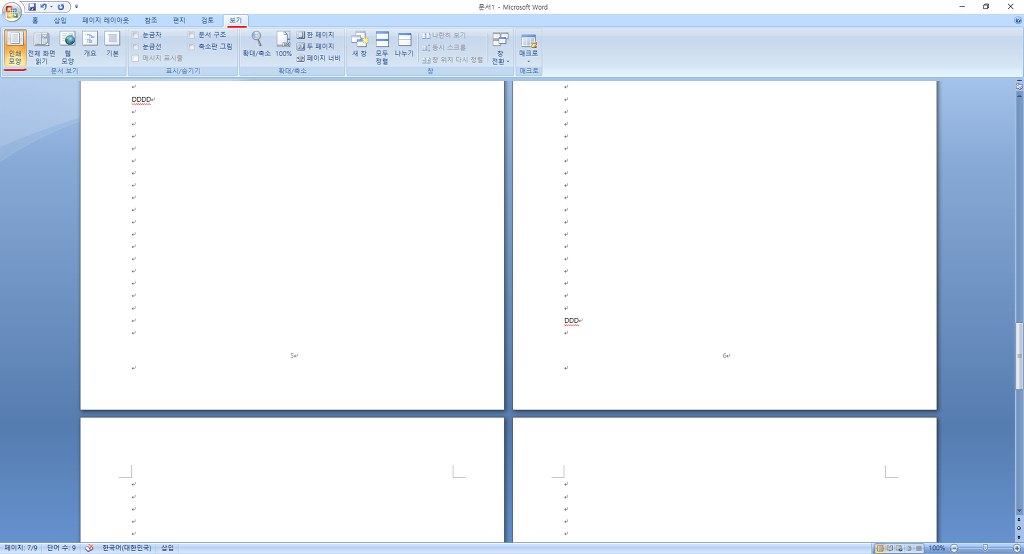Click page number 5 in the footer

pos(292,356)
